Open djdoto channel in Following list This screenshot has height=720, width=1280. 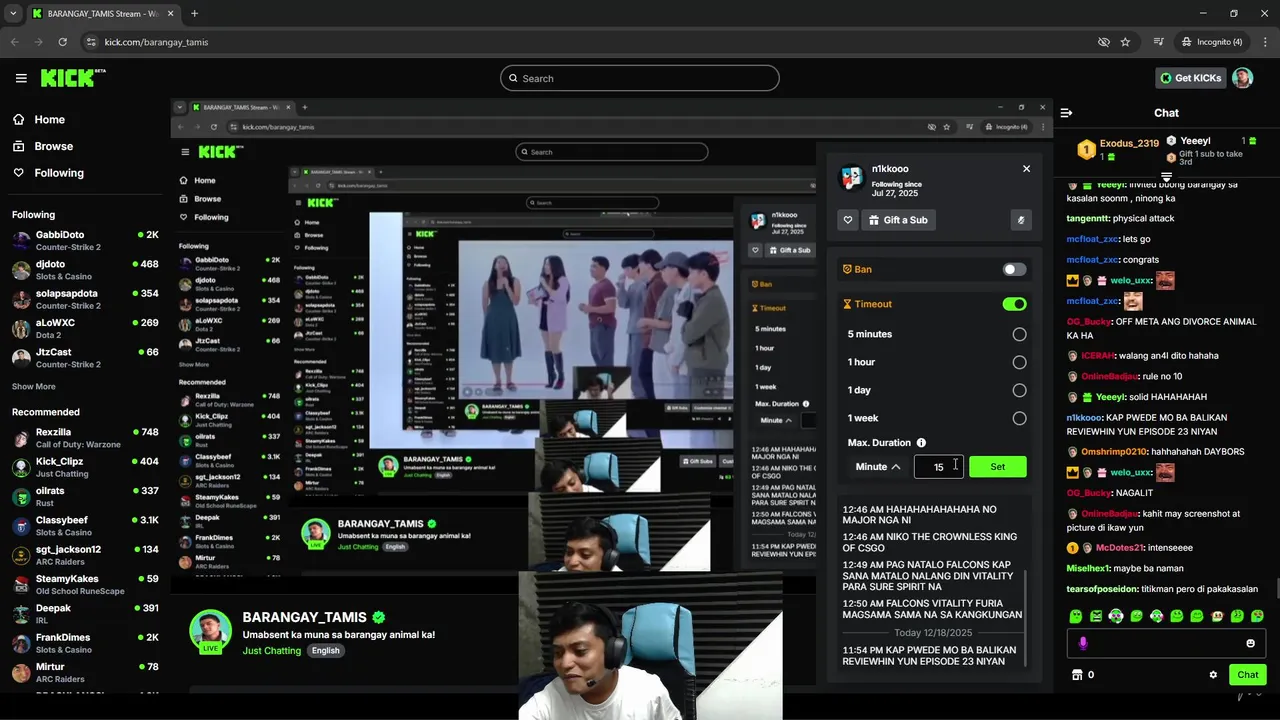[85, 270]
